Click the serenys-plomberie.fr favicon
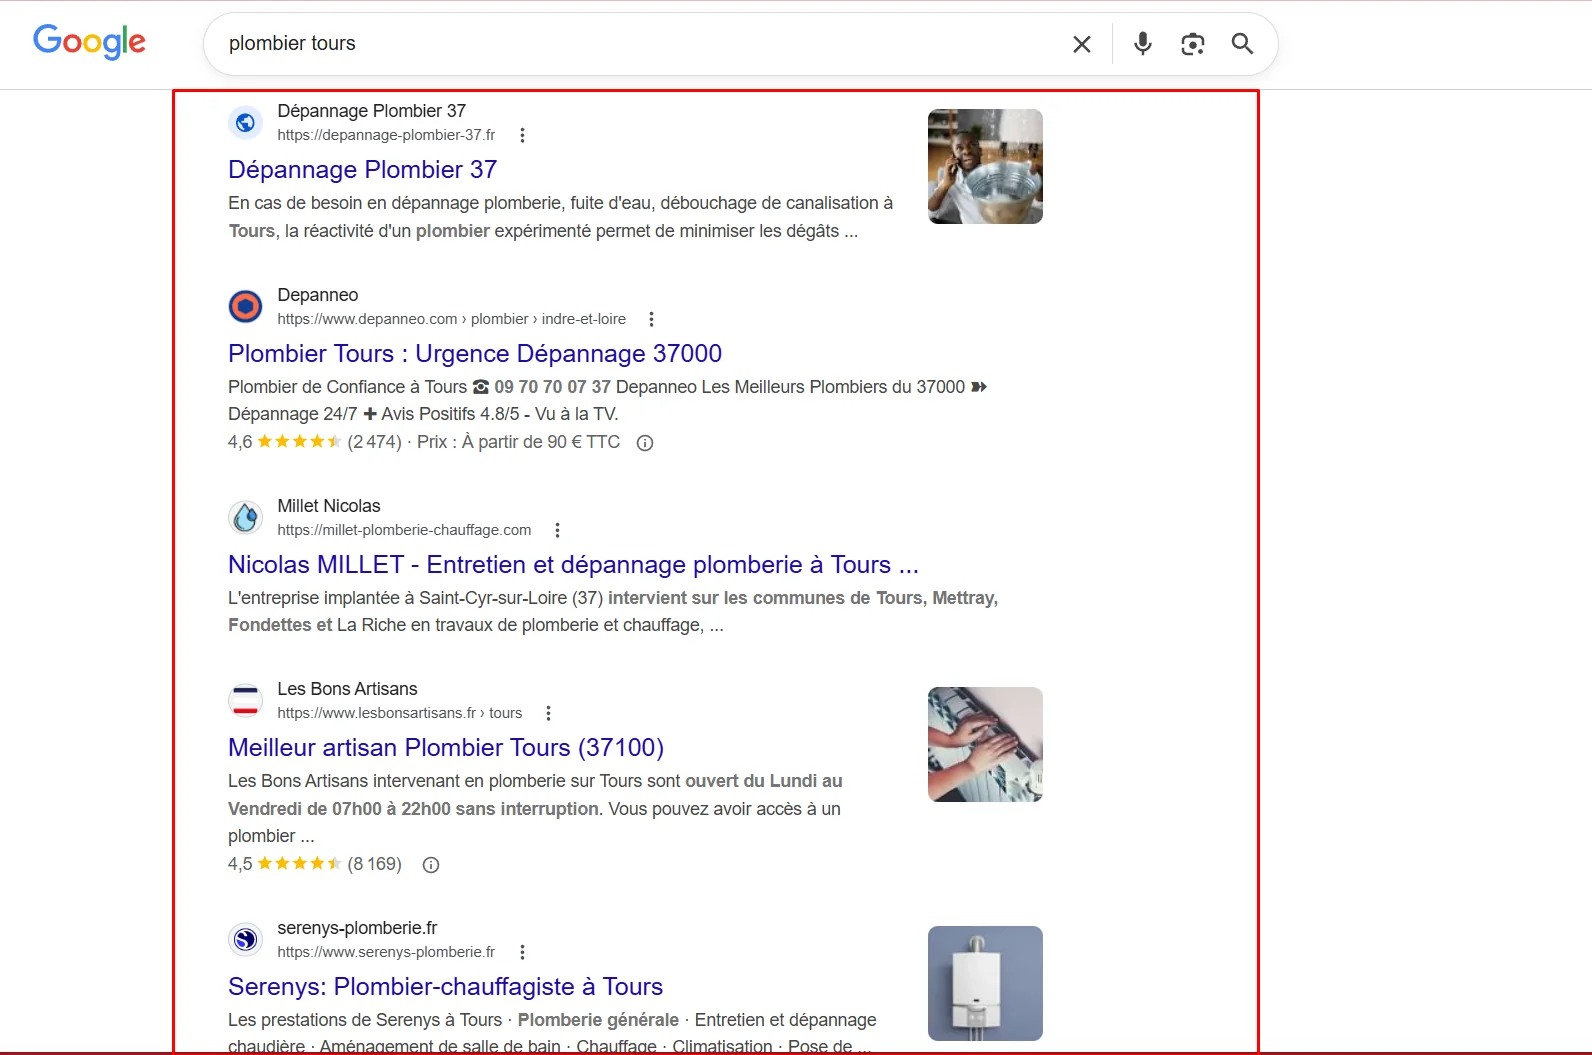The image size is (1592, 1055). [x=245, y=939]
